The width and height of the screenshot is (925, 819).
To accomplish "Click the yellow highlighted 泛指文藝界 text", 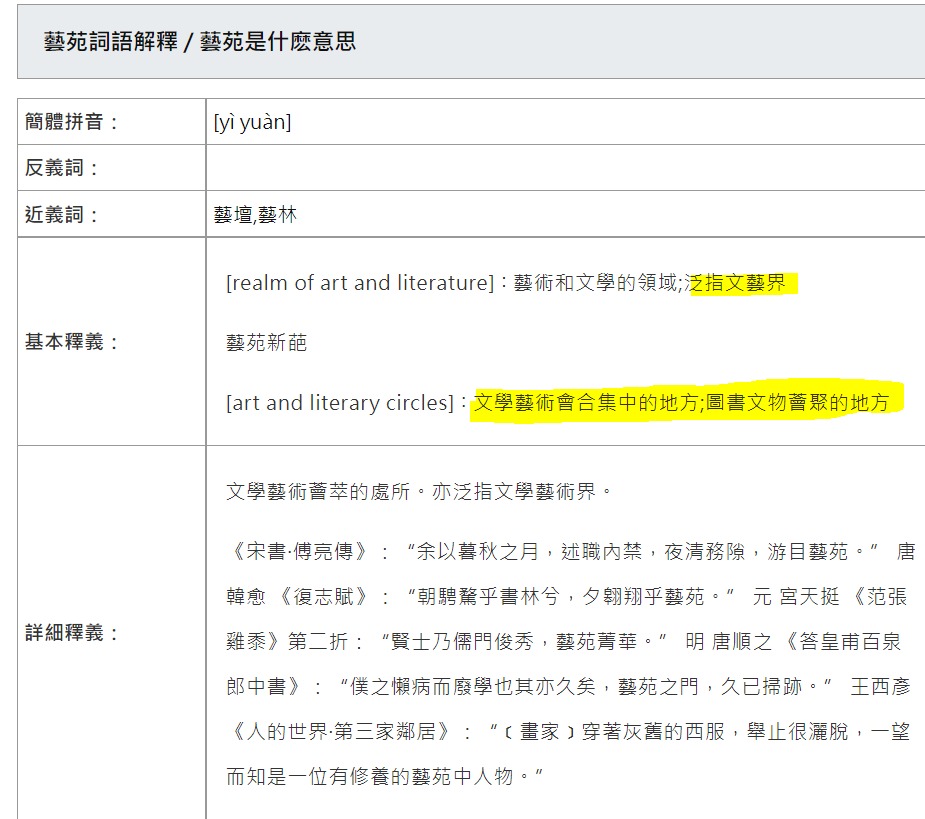I will [x=740, y=283].
